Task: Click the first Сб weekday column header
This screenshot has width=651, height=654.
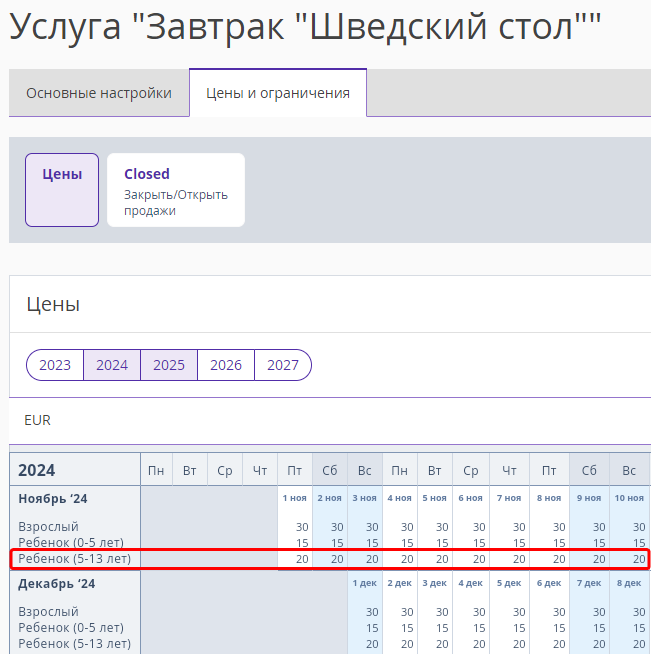Action: tap(329, 470)
